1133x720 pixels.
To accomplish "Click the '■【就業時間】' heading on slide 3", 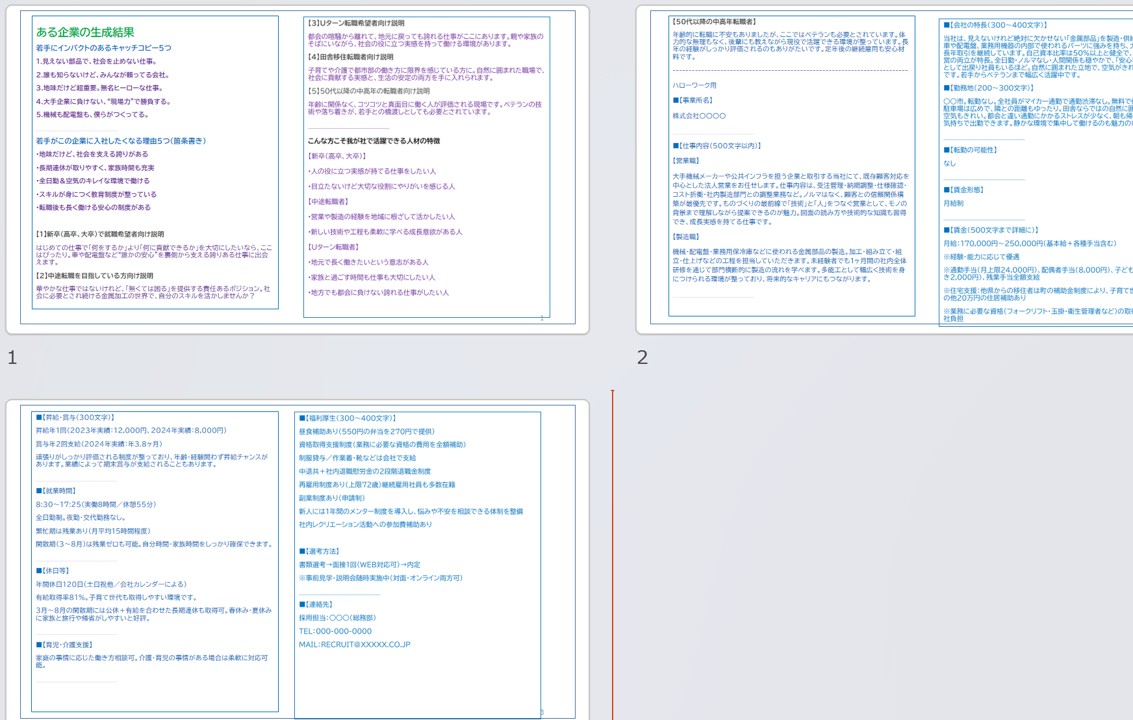I will click(x=56, y=491).
